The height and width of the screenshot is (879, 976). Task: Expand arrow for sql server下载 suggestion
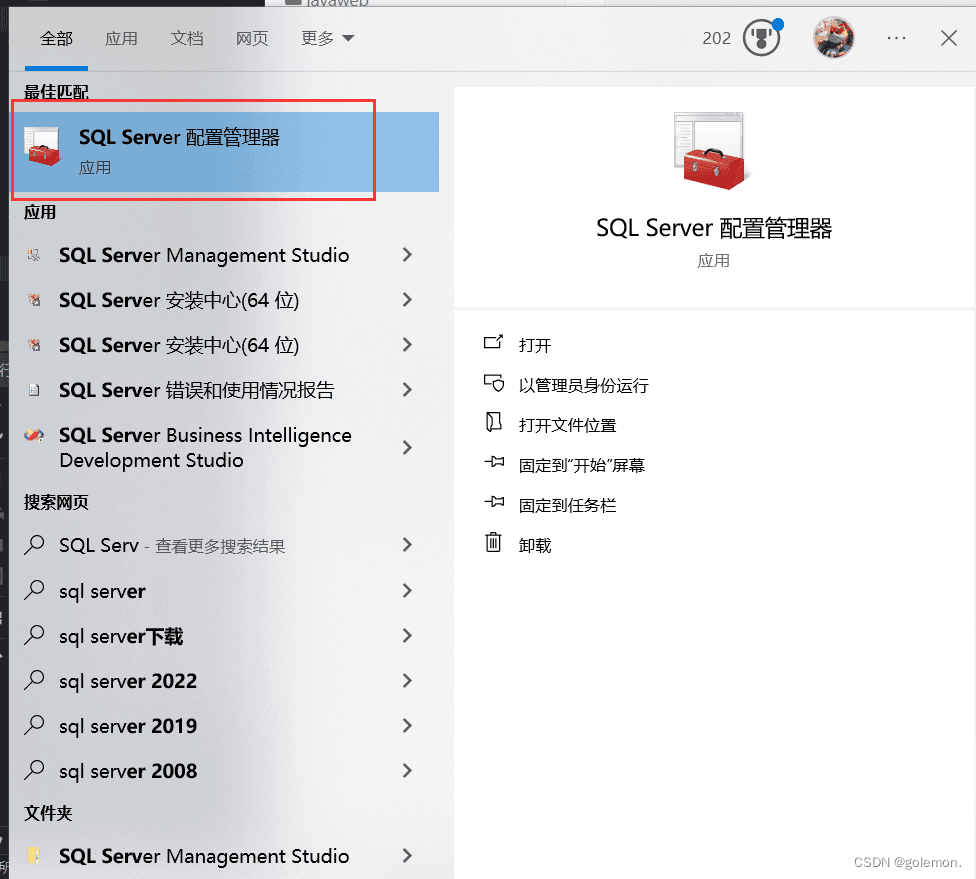coord(407,636)
